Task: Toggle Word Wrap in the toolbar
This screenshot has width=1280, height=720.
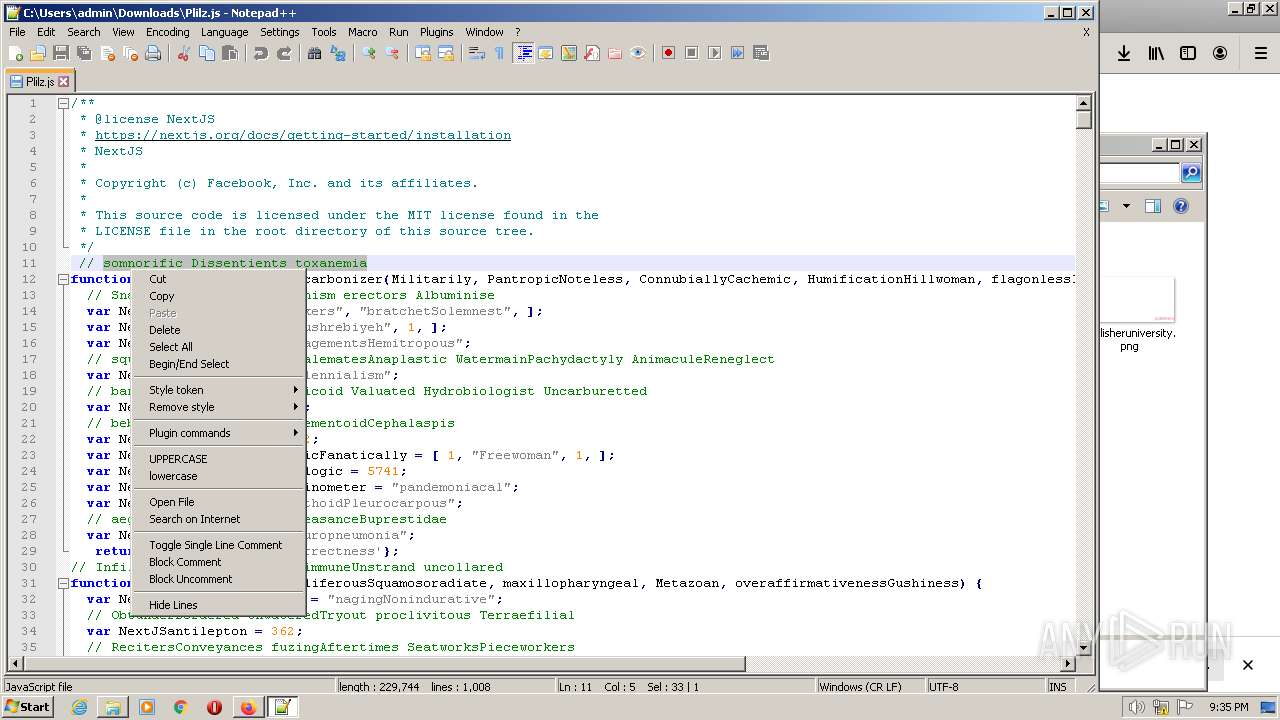Action: (x=477, y=53)
